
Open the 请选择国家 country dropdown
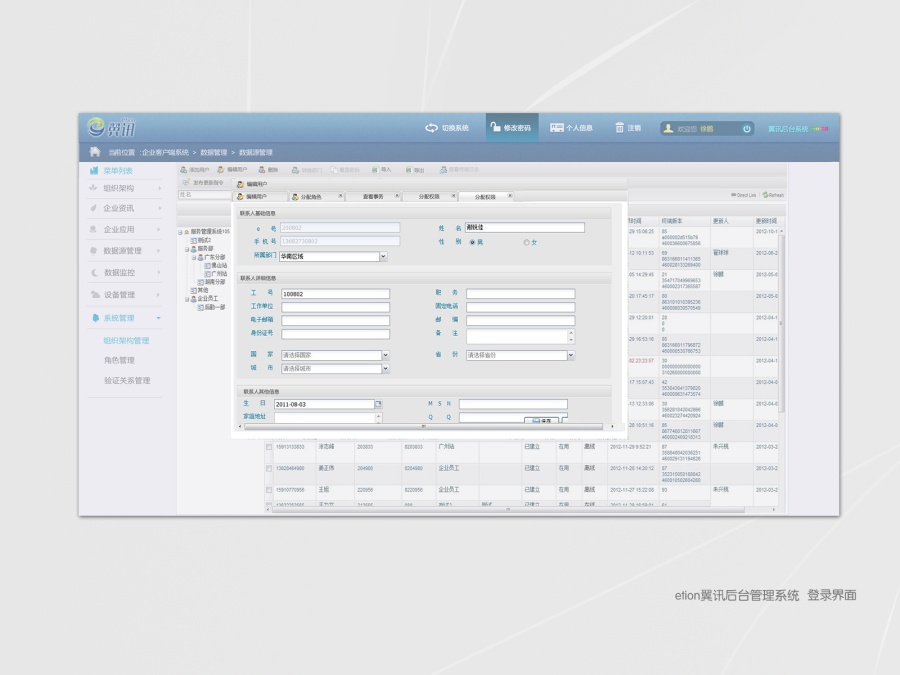[386, 356]
